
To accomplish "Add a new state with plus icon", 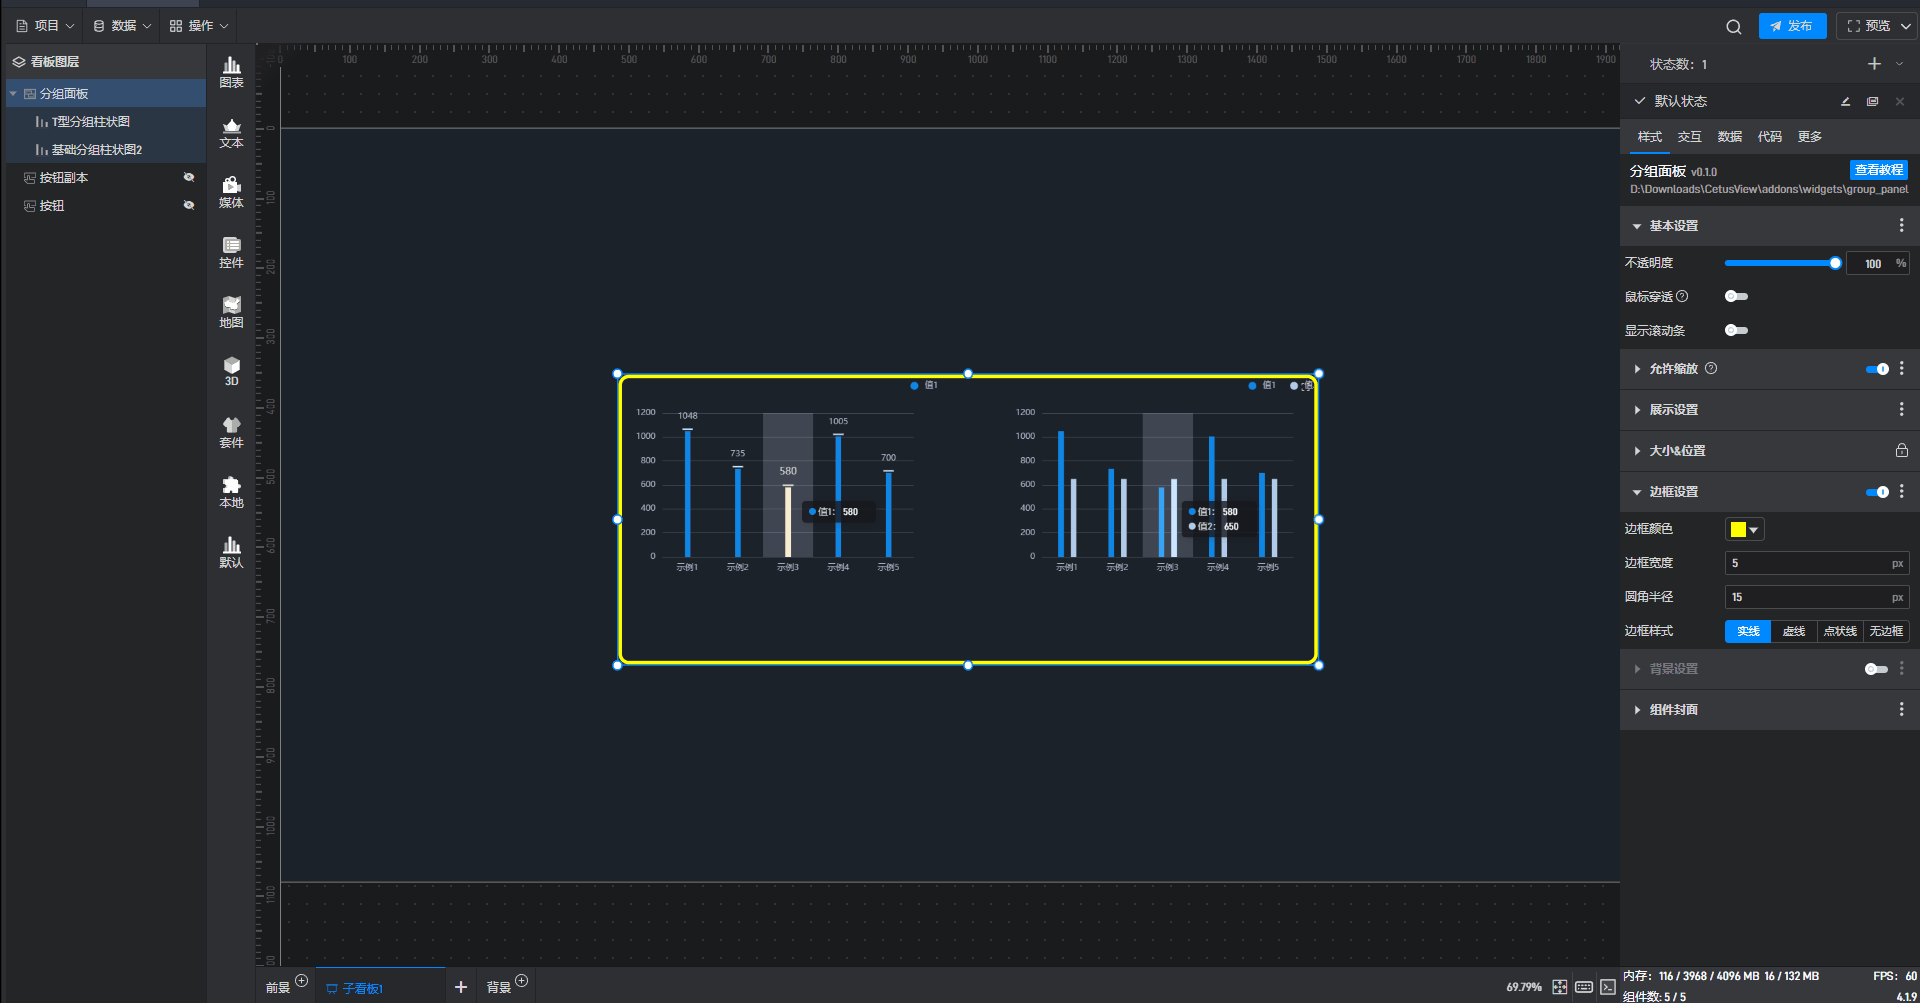I will 1873,64.
